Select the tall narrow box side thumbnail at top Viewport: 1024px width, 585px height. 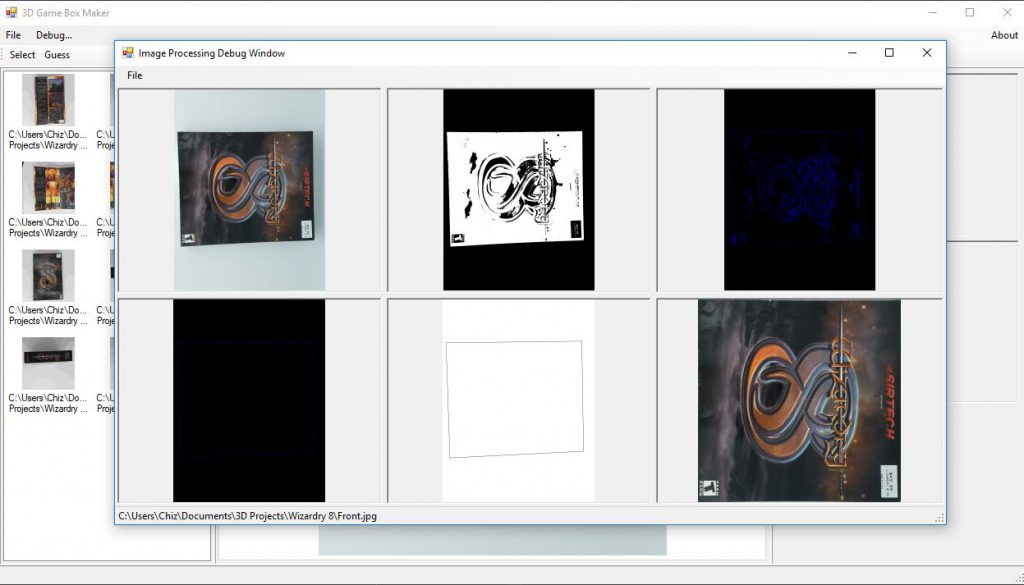click(x=48, y=100)
